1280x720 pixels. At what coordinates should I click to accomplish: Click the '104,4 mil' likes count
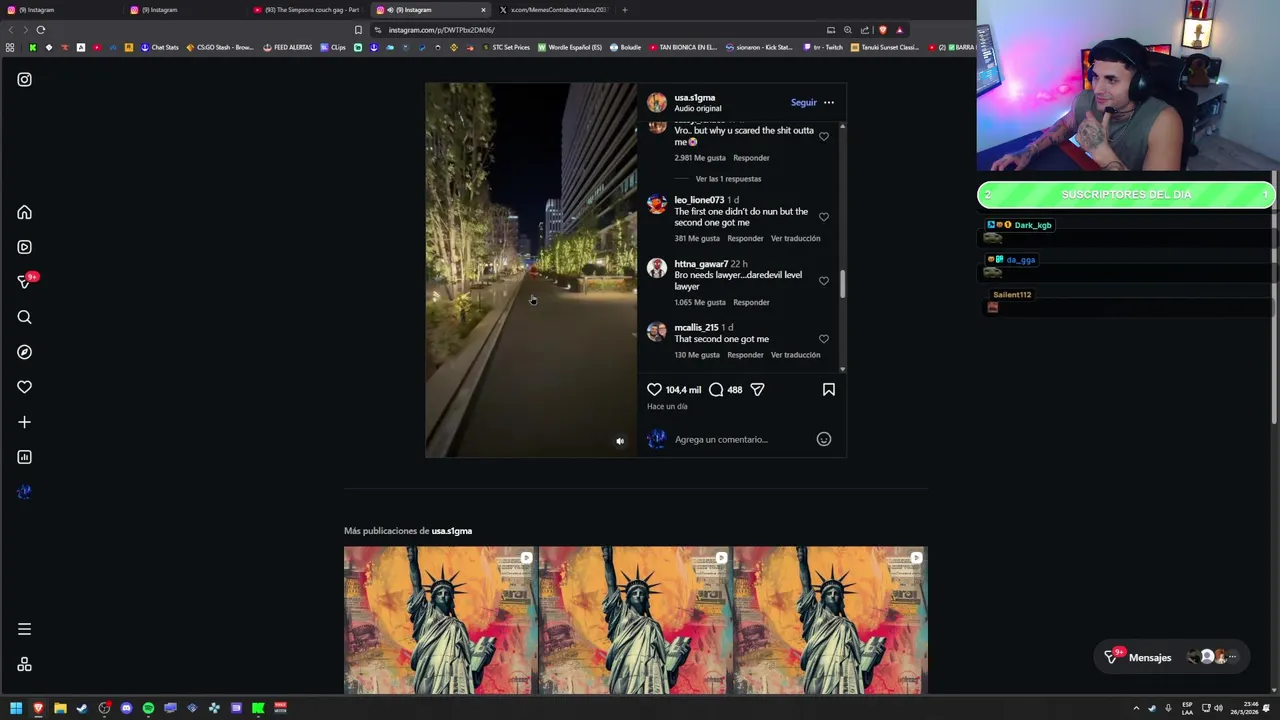683,390
